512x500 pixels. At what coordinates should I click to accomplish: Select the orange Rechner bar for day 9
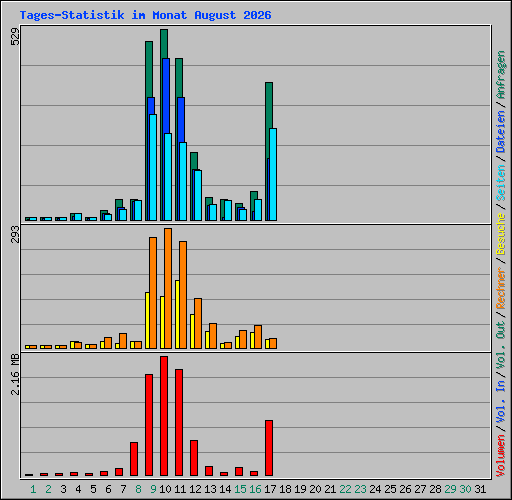click(x=153, y=293)
